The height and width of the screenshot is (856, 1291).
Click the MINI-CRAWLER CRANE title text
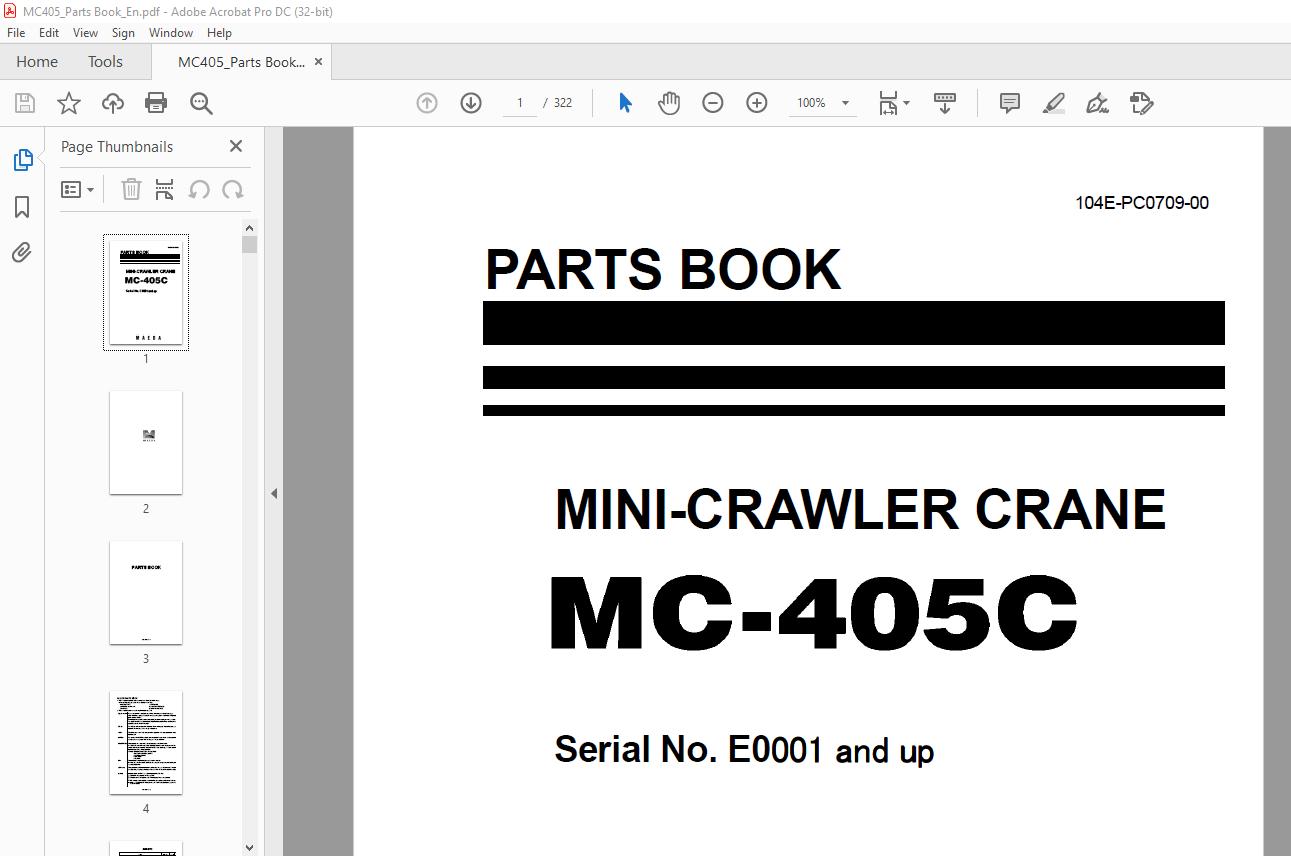tap(860, 510)
